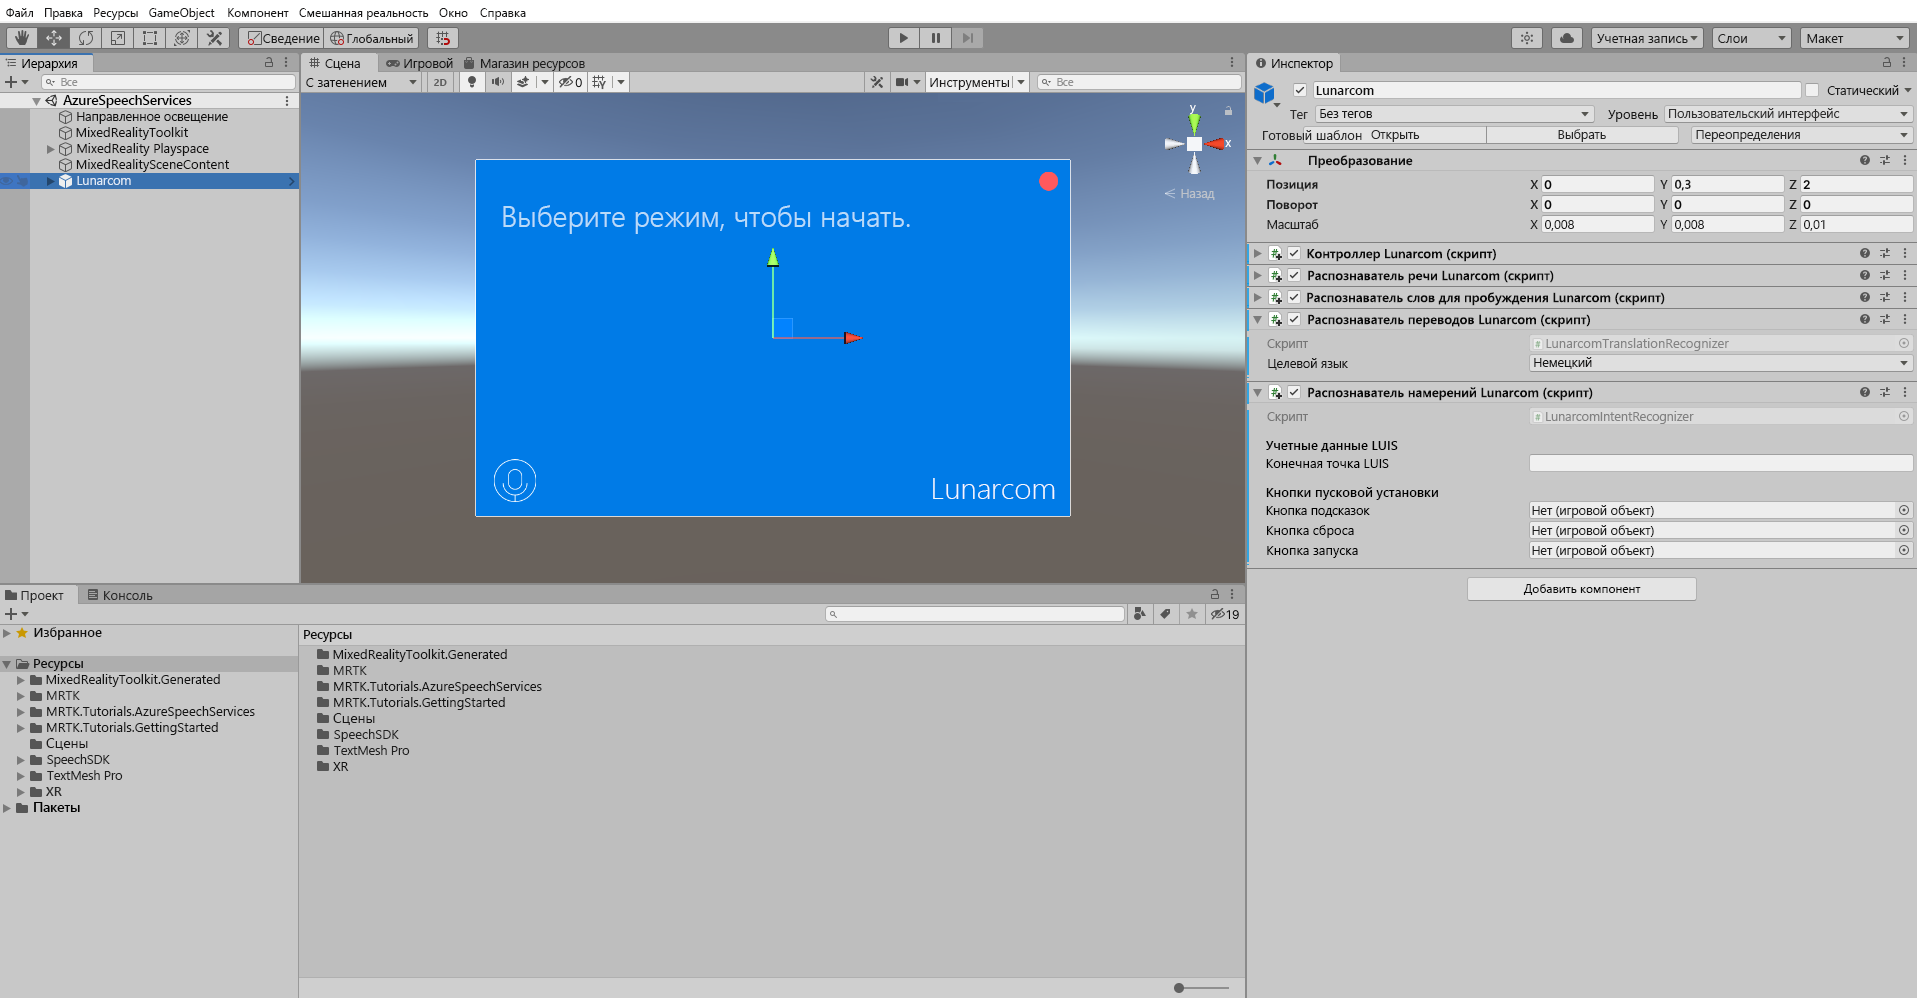Switch to Магазин ресурсов tab
Screen dimensions: 1917x998
tap(524, 63)
